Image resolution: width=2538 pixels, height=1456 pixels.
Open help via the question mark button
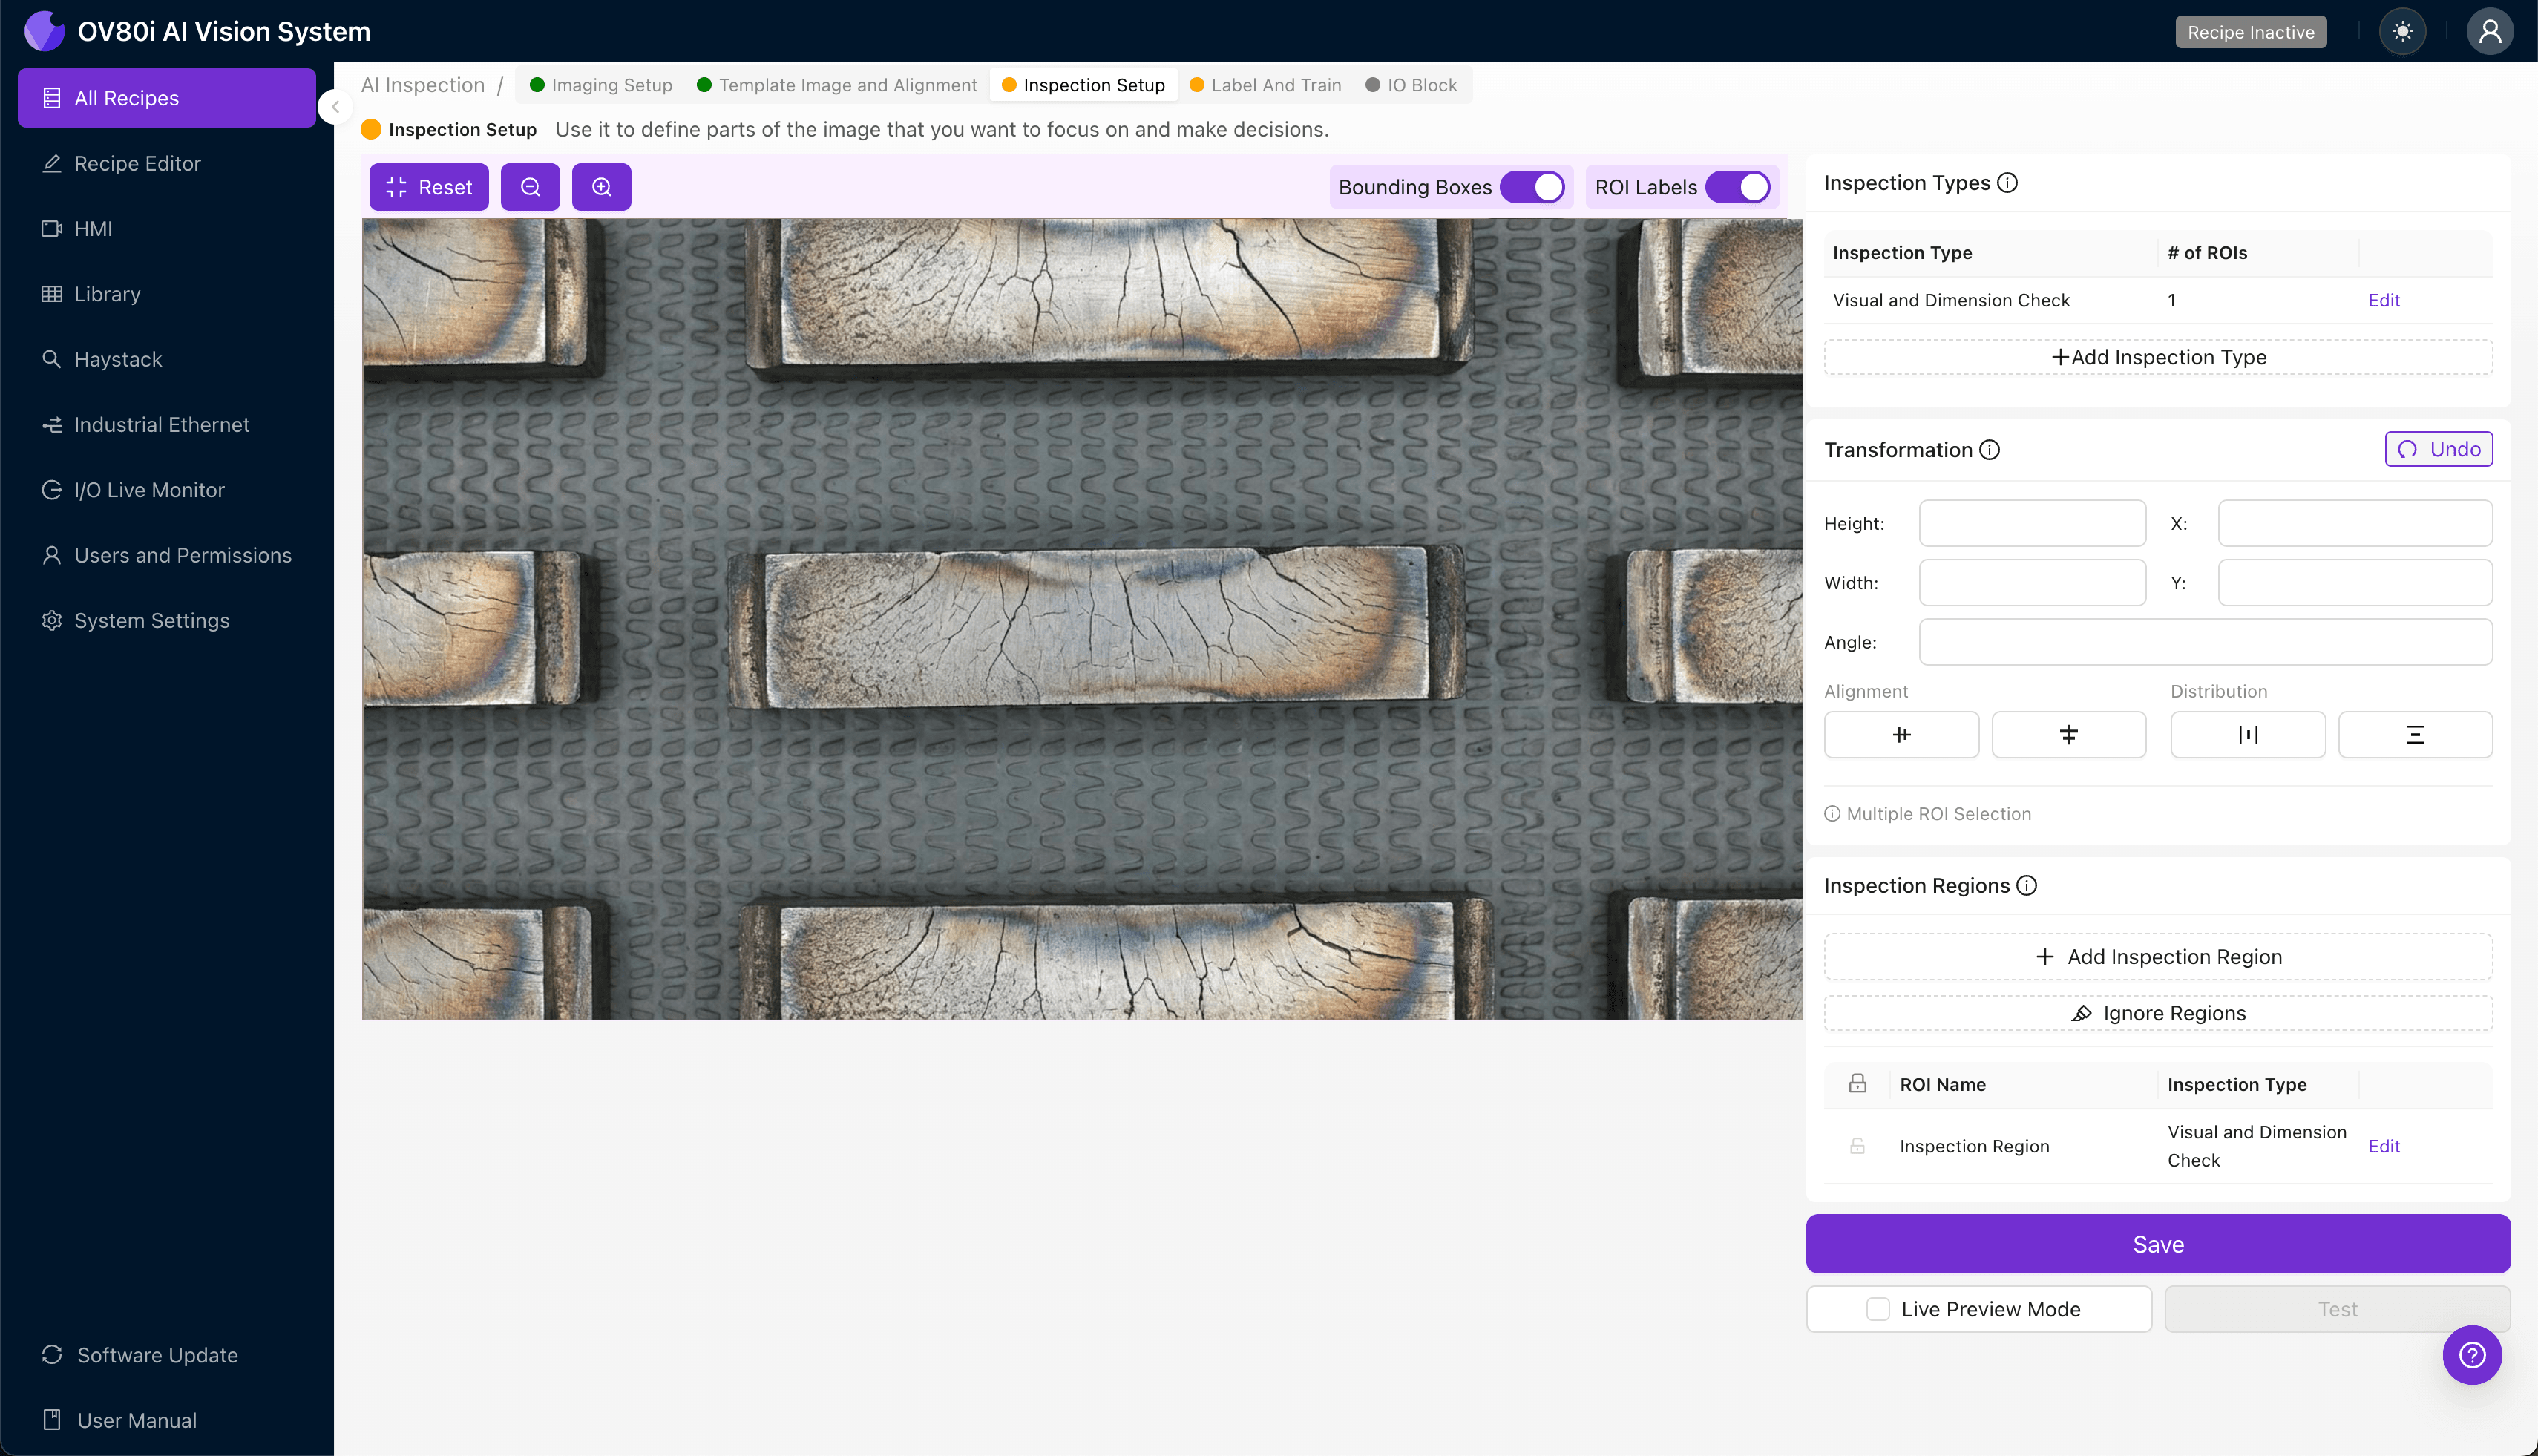coord(2472,1355)
